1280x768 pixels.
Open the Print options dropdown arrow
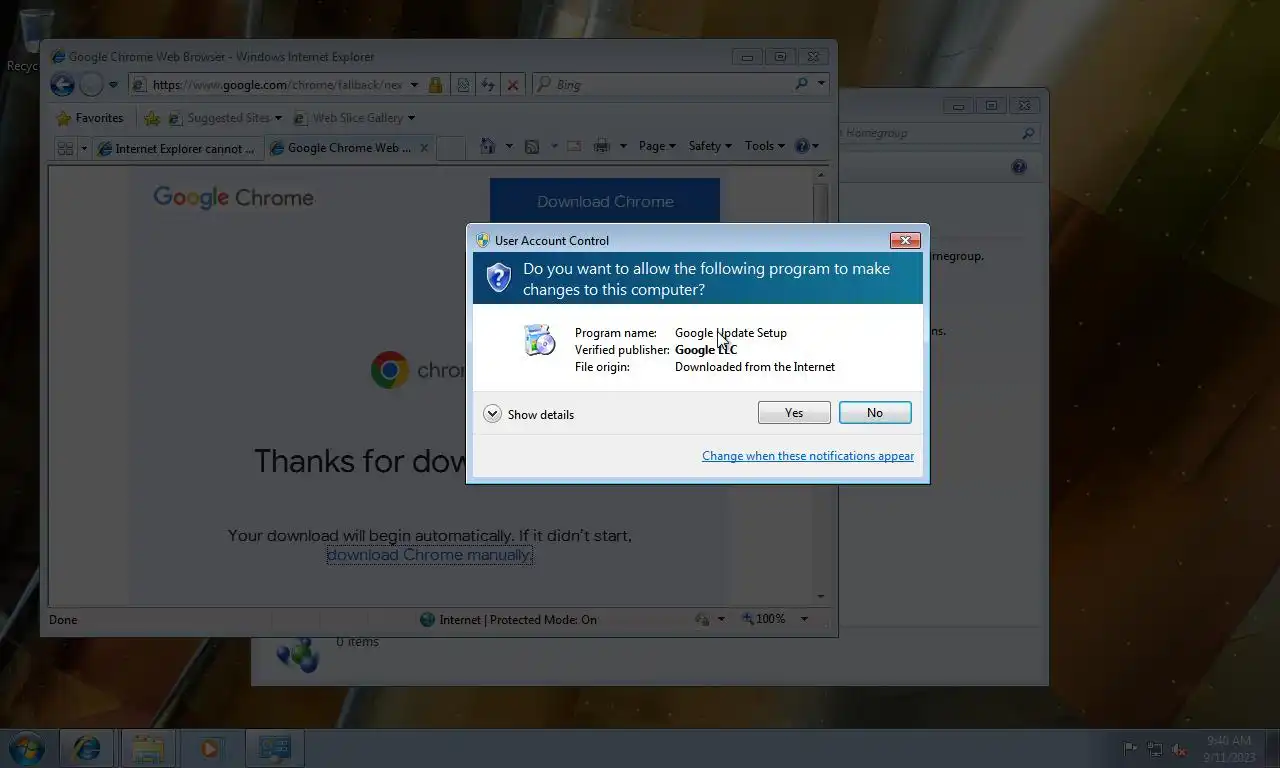tap(622, 146)
